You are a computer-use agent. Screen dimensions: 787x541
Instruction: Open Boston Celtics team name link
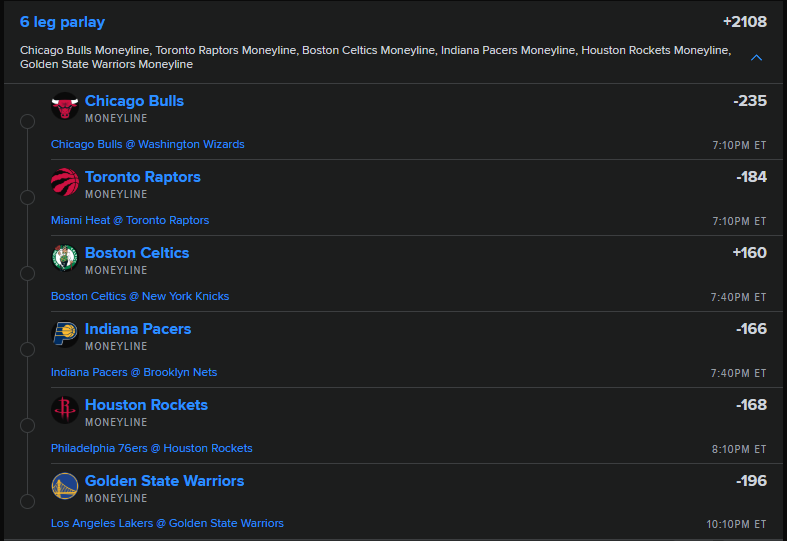click(137, 253)
